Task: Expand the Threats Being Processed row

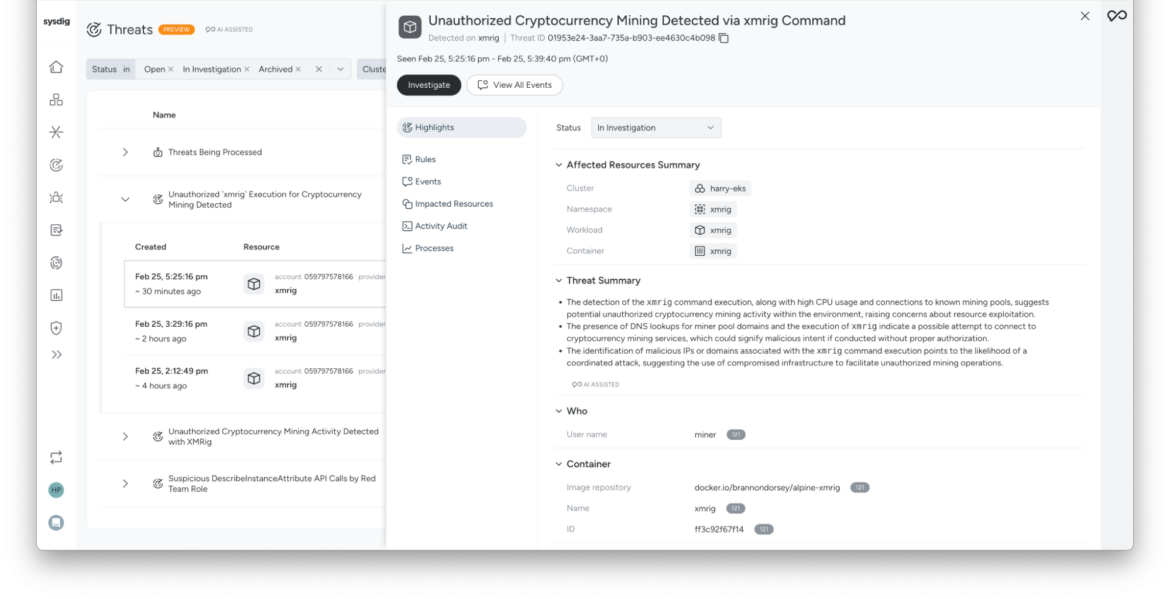Action: click(125, 152)
